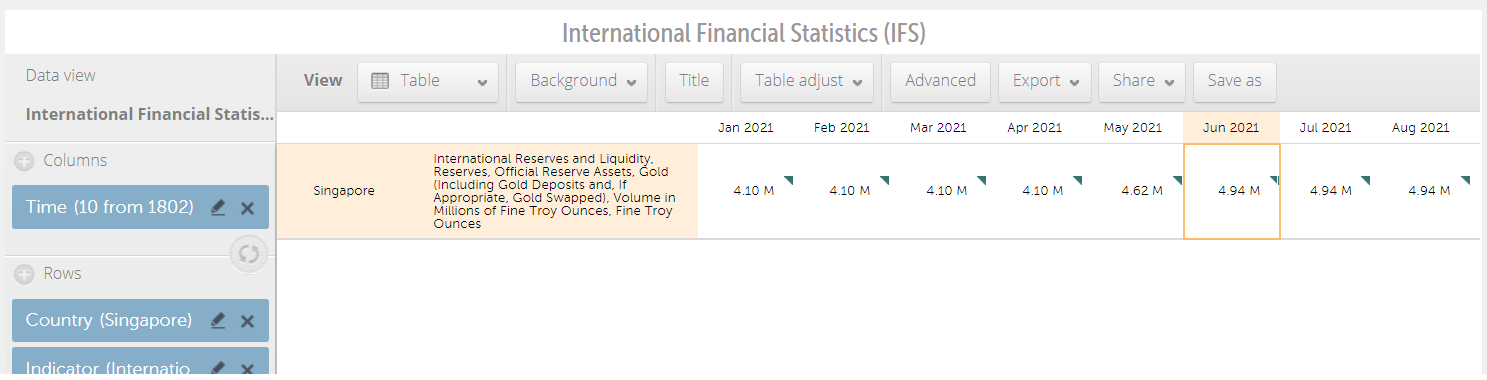Remove the Time column filter
The width and height of the screenshot is (1487, 380).
[248, 208]
